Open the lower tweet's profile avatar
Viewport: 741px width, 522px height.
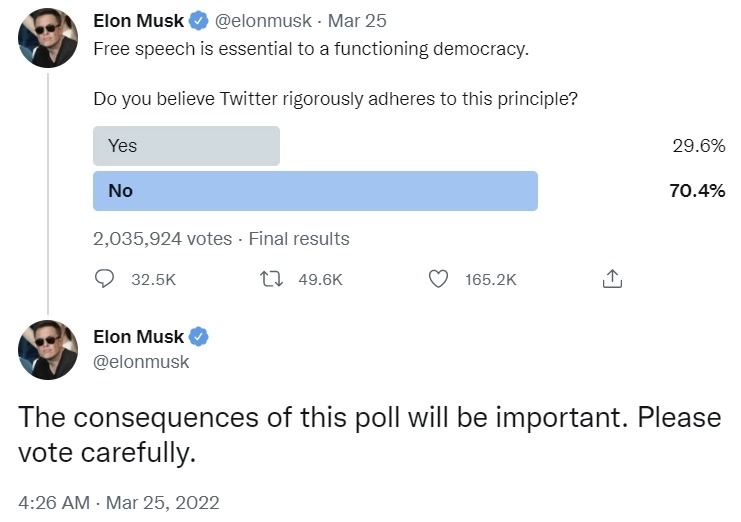(x=48, y=350)
